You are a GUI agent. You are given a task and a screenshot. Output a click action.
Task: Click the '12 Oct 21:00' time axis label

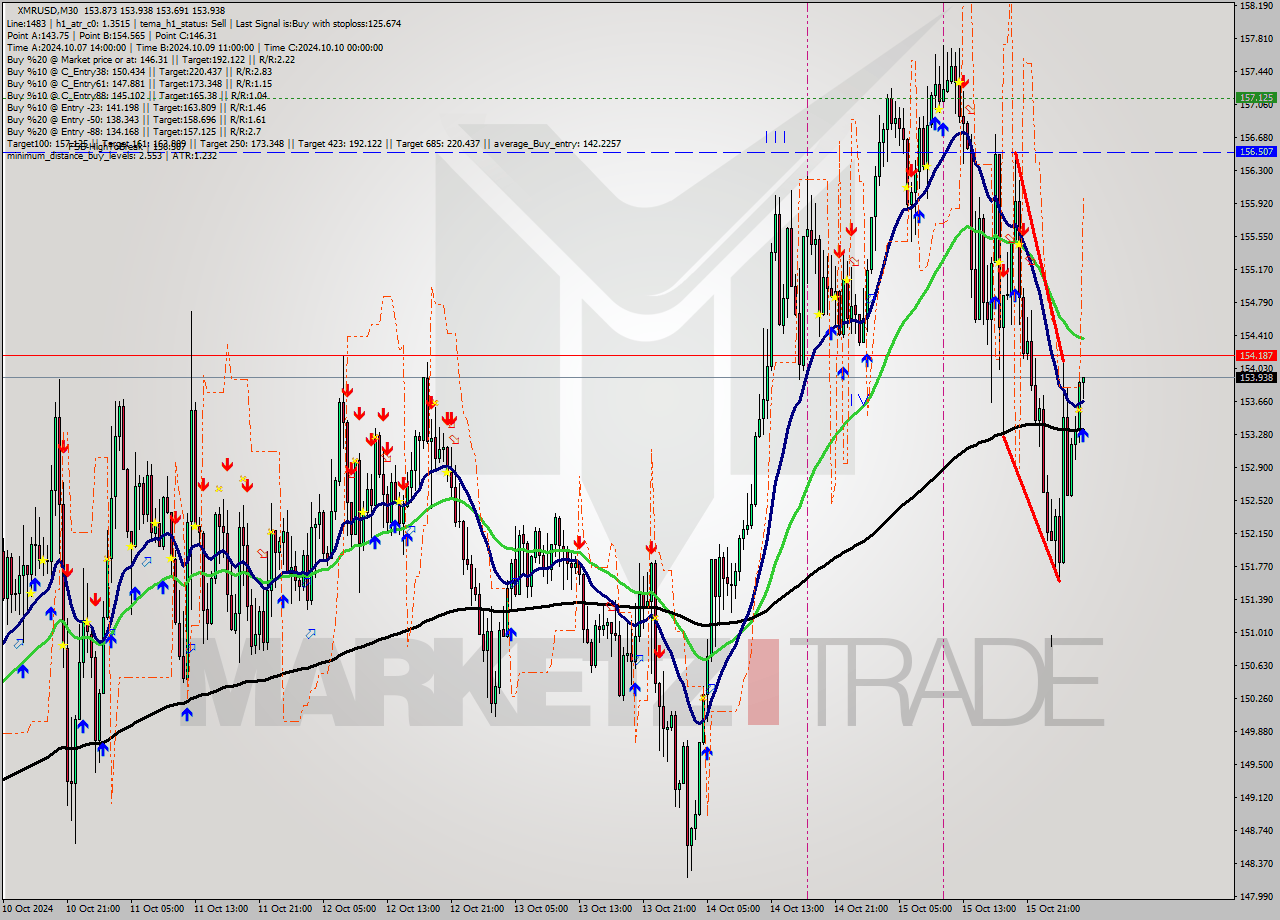[x=477, y=909]
